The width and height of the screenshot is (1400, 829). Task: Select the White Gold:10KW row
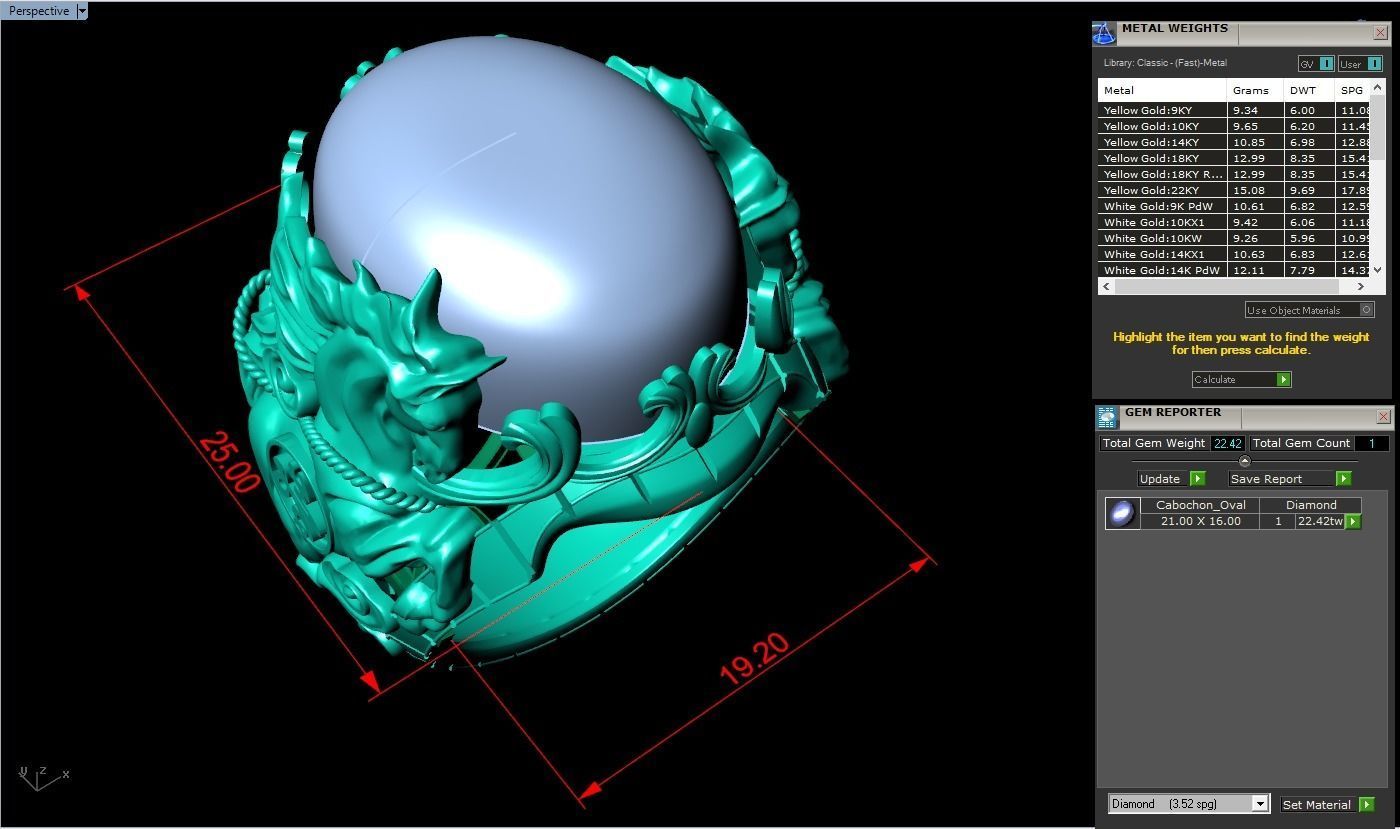(1233, 238)
